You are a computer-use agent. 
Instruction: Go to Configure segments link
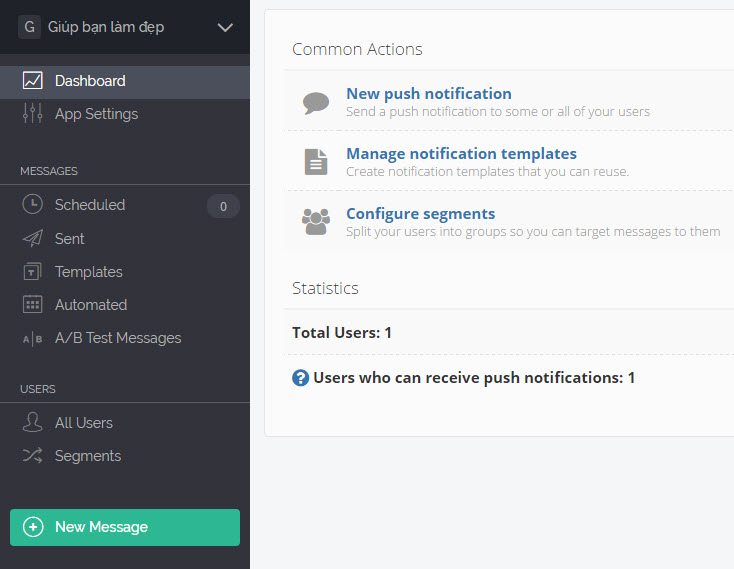click(x=420, y=214)
